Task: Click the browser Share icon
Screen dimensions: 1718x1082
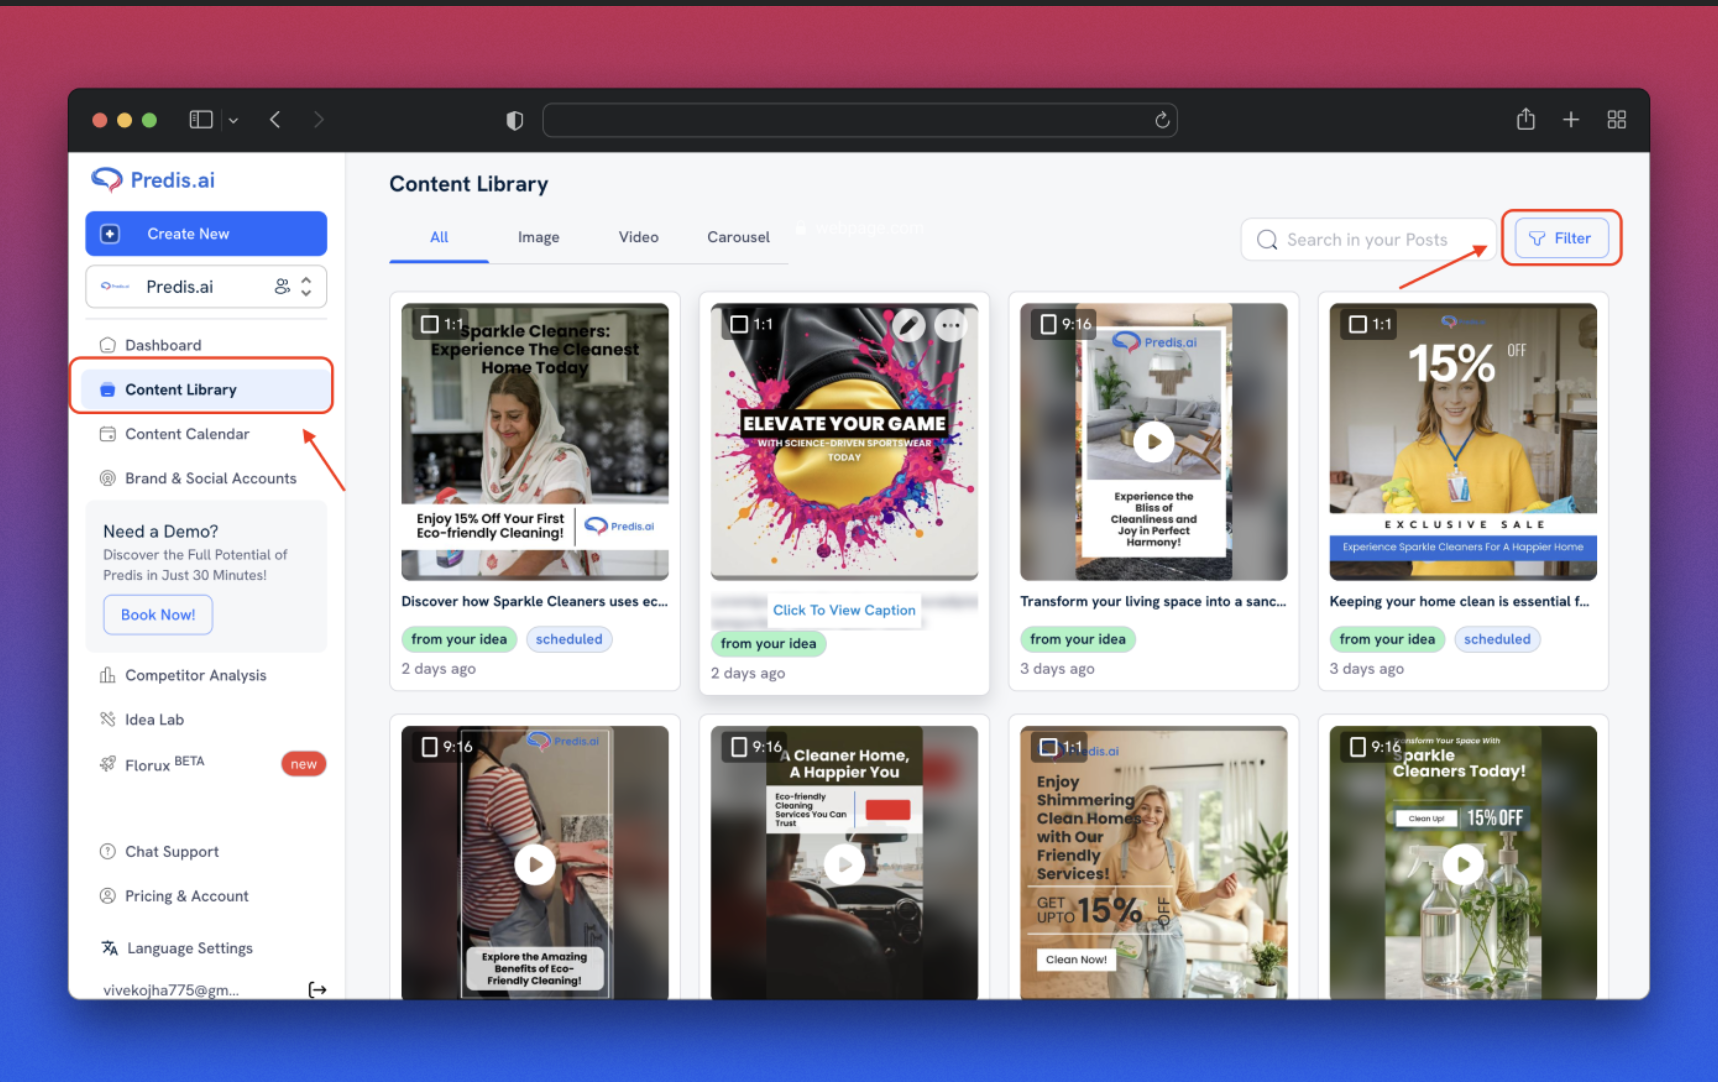Action: click(x=1525, y=119)
